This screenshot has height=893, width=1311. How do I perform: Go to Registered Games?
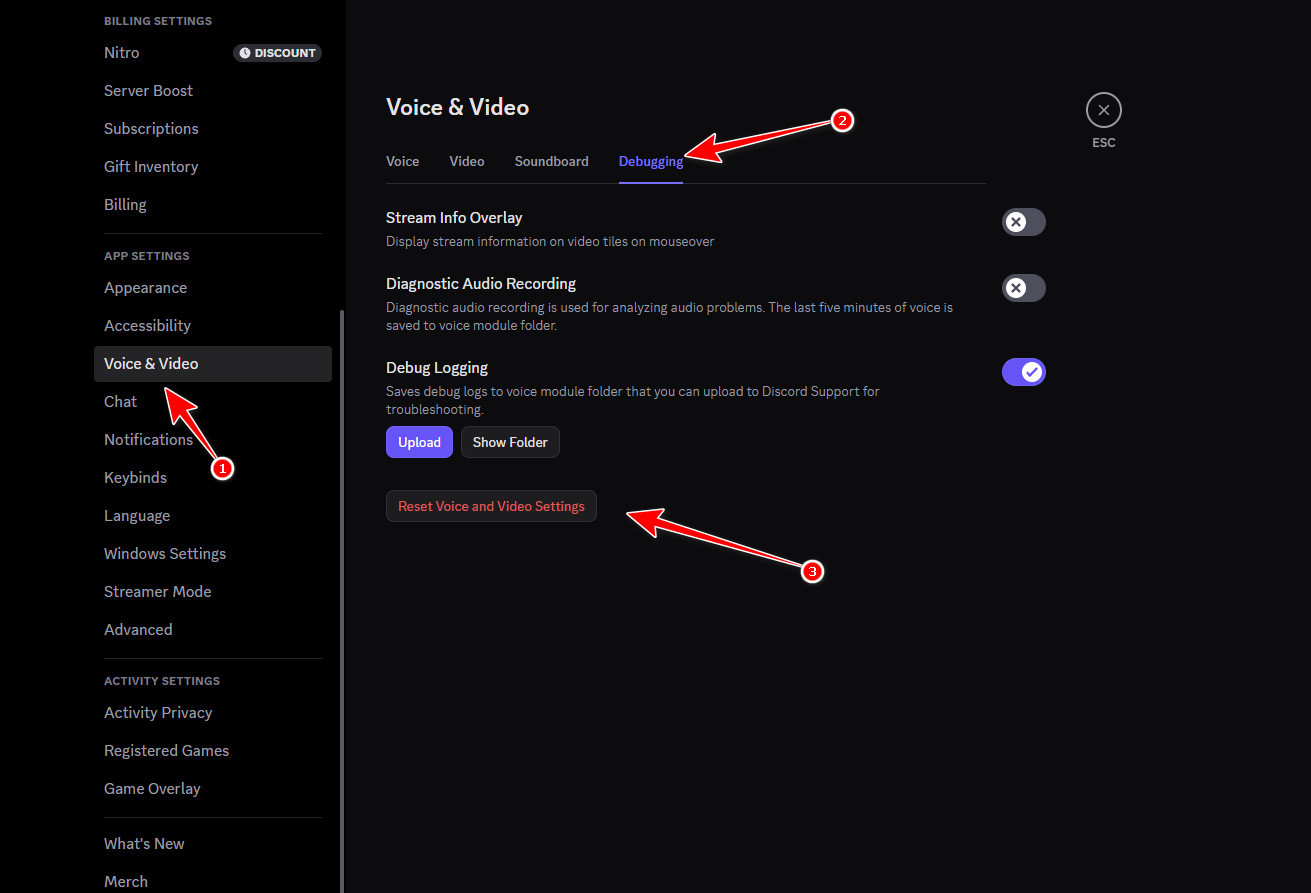[213, 751]
